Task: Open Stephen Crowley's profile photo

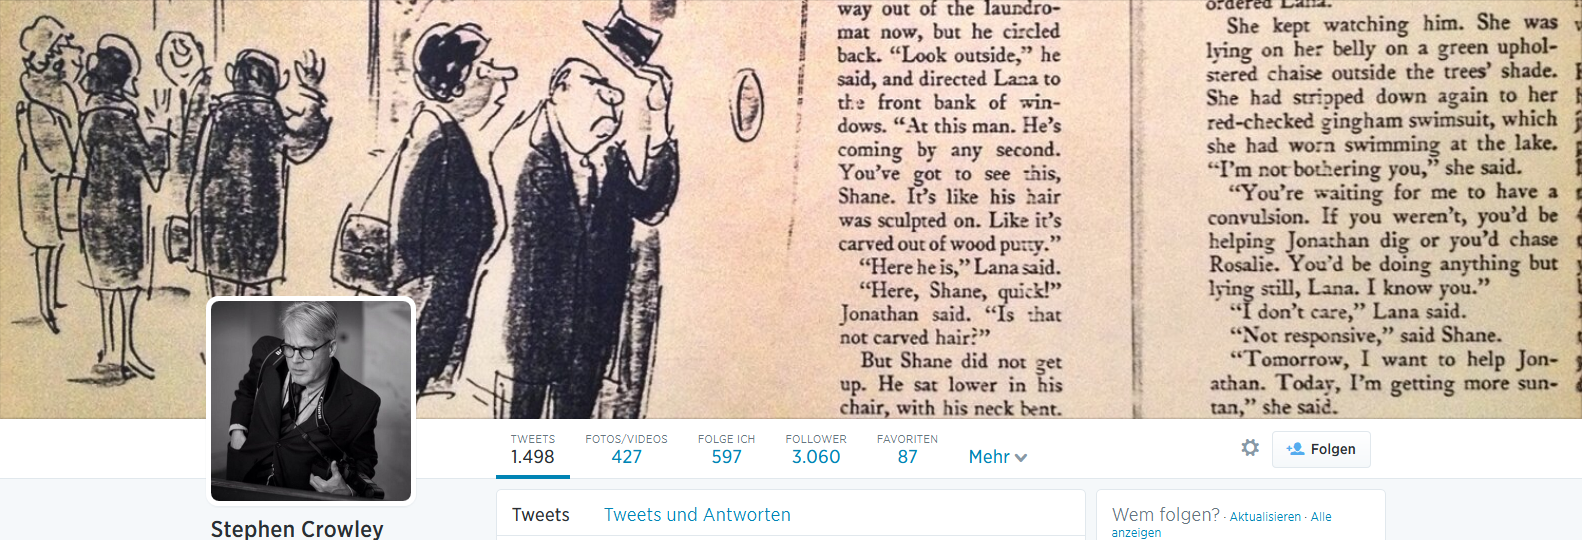Action: click(x=311, y=401)
